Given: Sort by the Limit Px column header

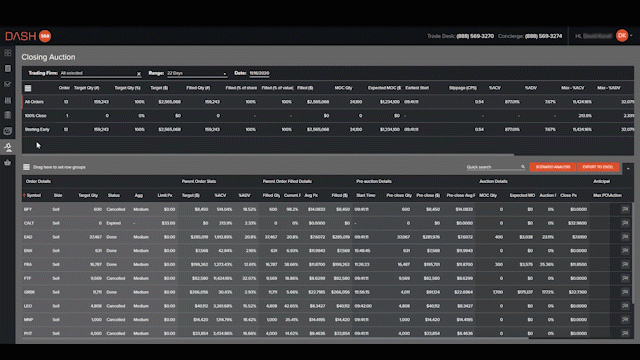Looking at the screenshot, I should [x=165, y=196].
